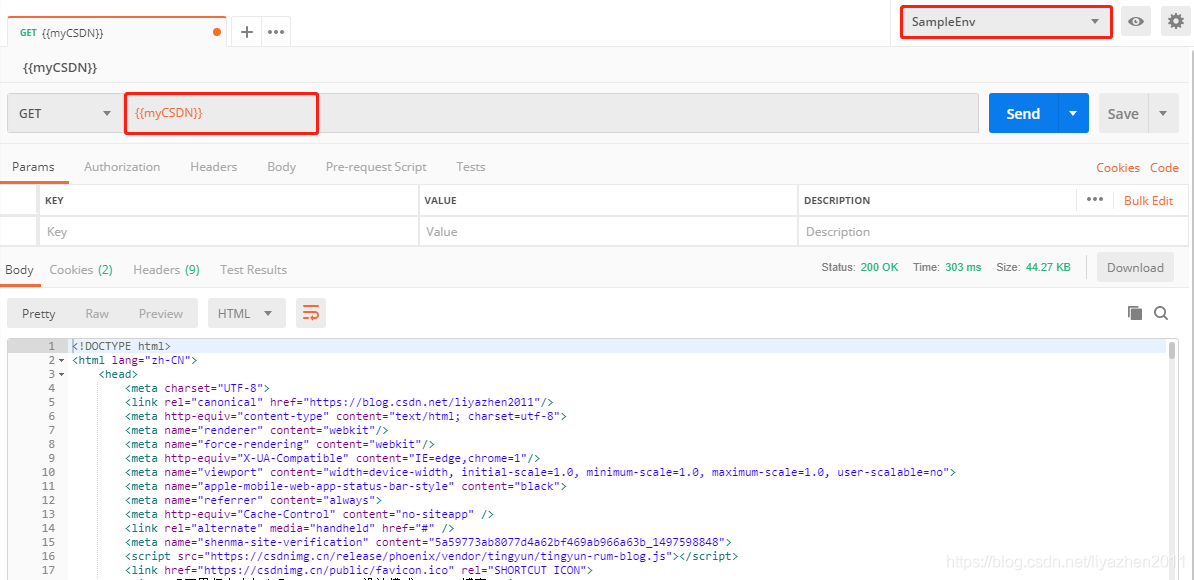This screenshot has height=580, width=1194.
Task: Copy response body to clipboard icon
Action: 1135,313
